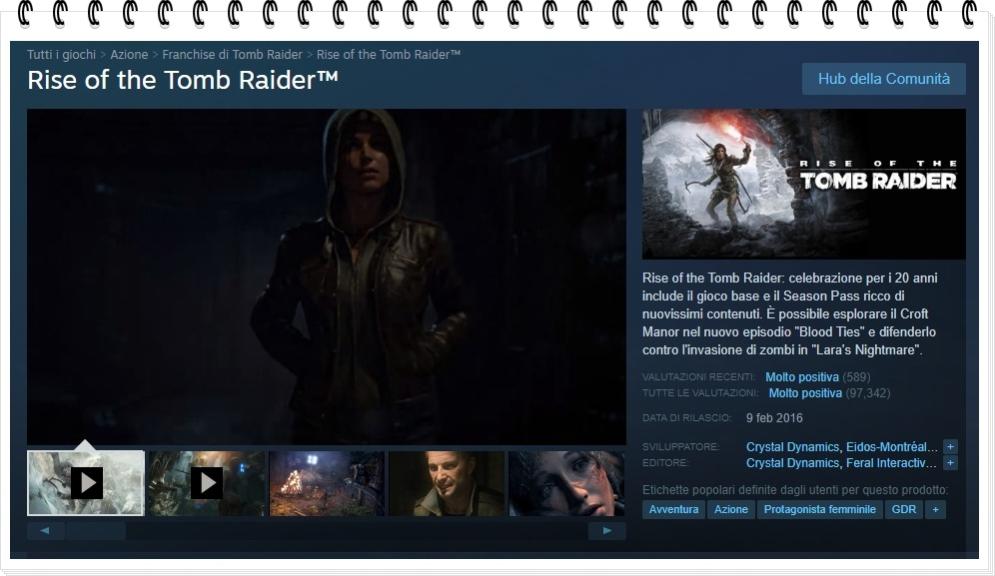
Task: Click the Protagonista femminile tag
Action: [819, 510]
